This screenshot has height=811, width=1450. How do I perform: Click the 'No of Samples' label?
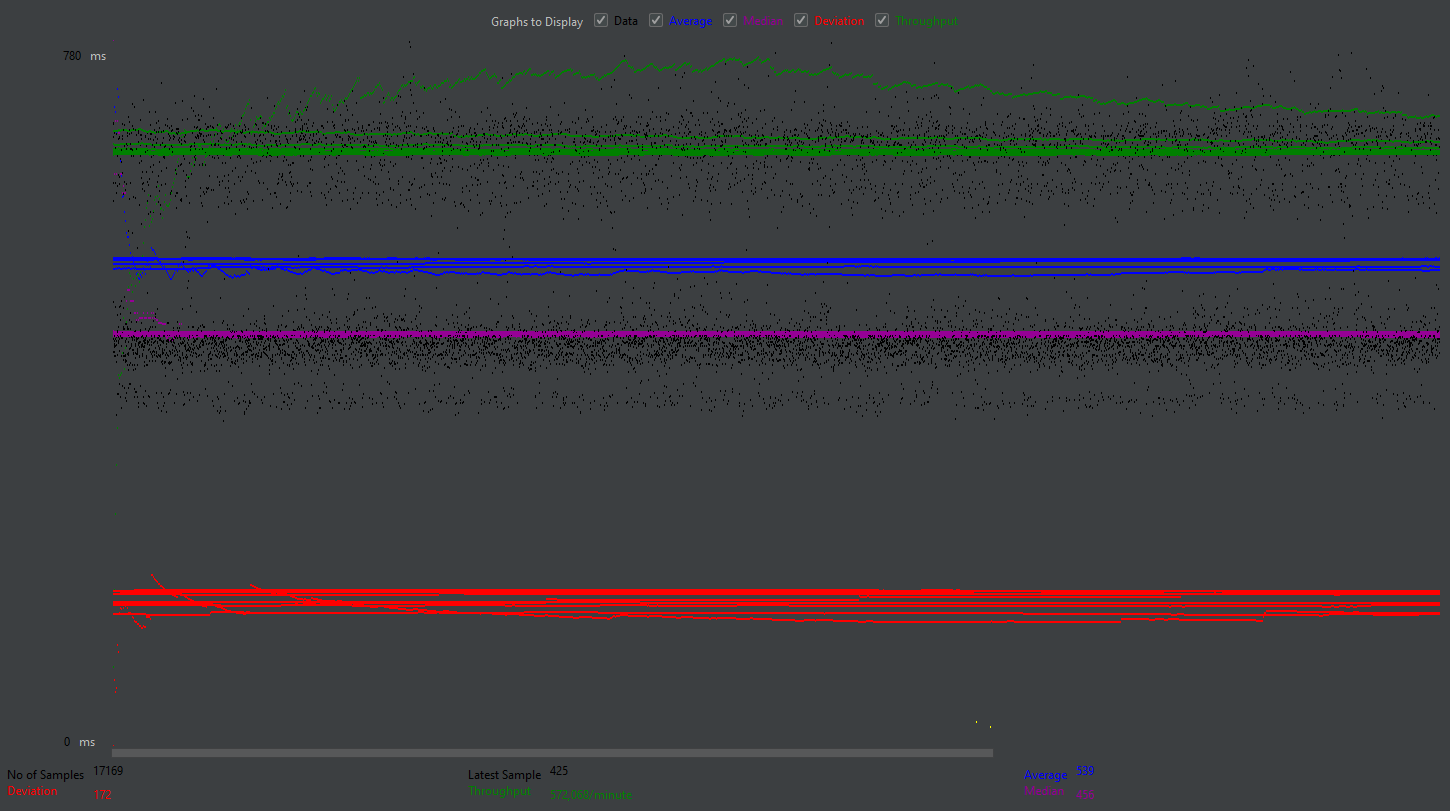click(45, 775)
